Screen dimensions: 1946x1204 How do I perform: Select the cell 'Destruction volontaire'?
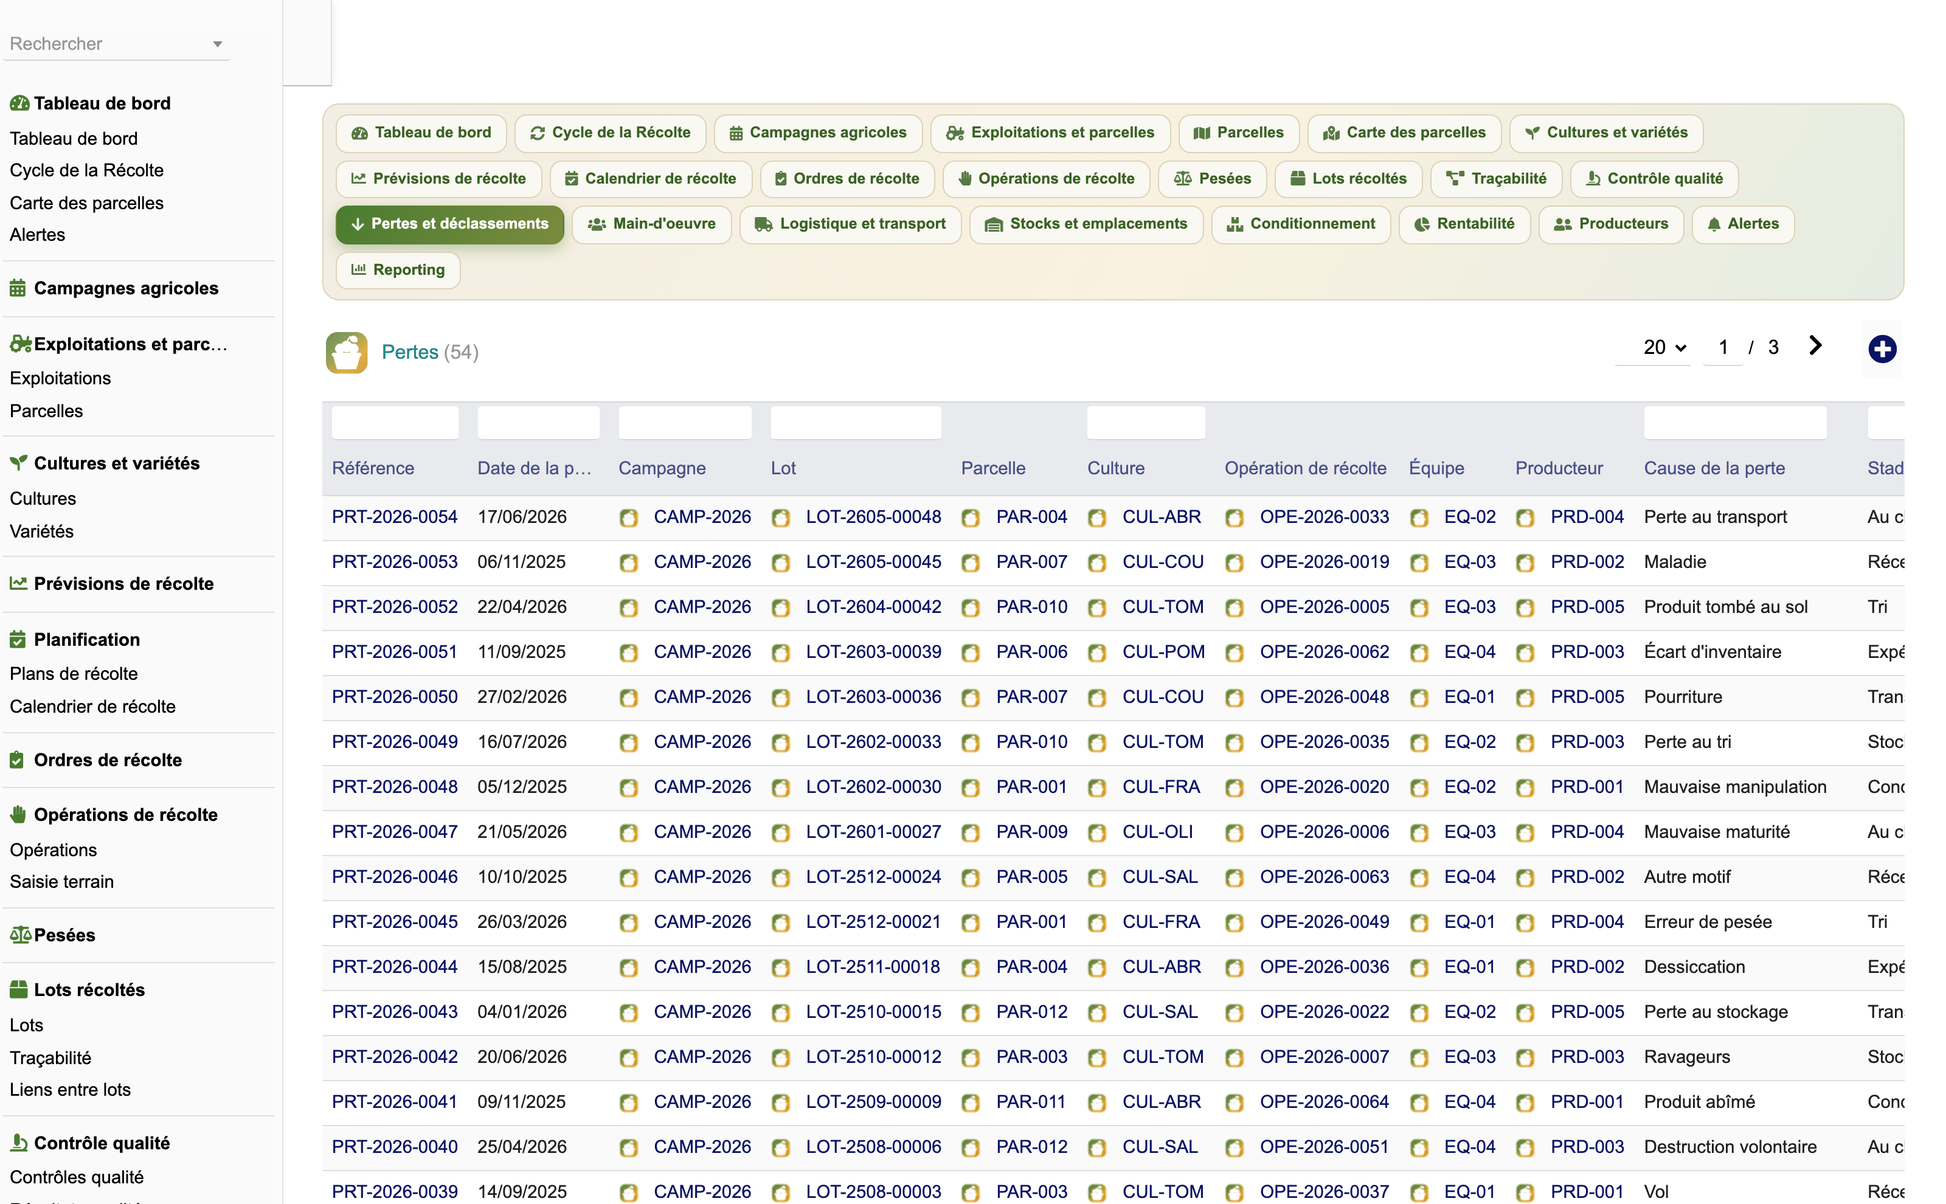click(1730, 1147)
